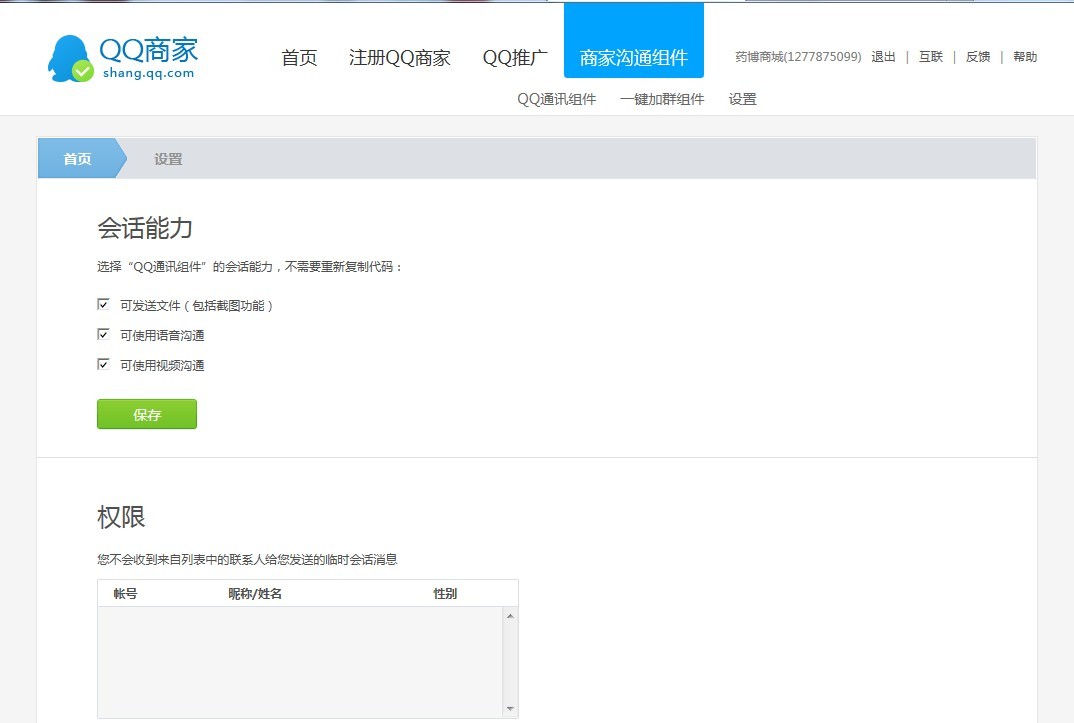This screenshot has width=1074, height=723.
Task: Open the 互联 link
Action: (x=931, y=57)
